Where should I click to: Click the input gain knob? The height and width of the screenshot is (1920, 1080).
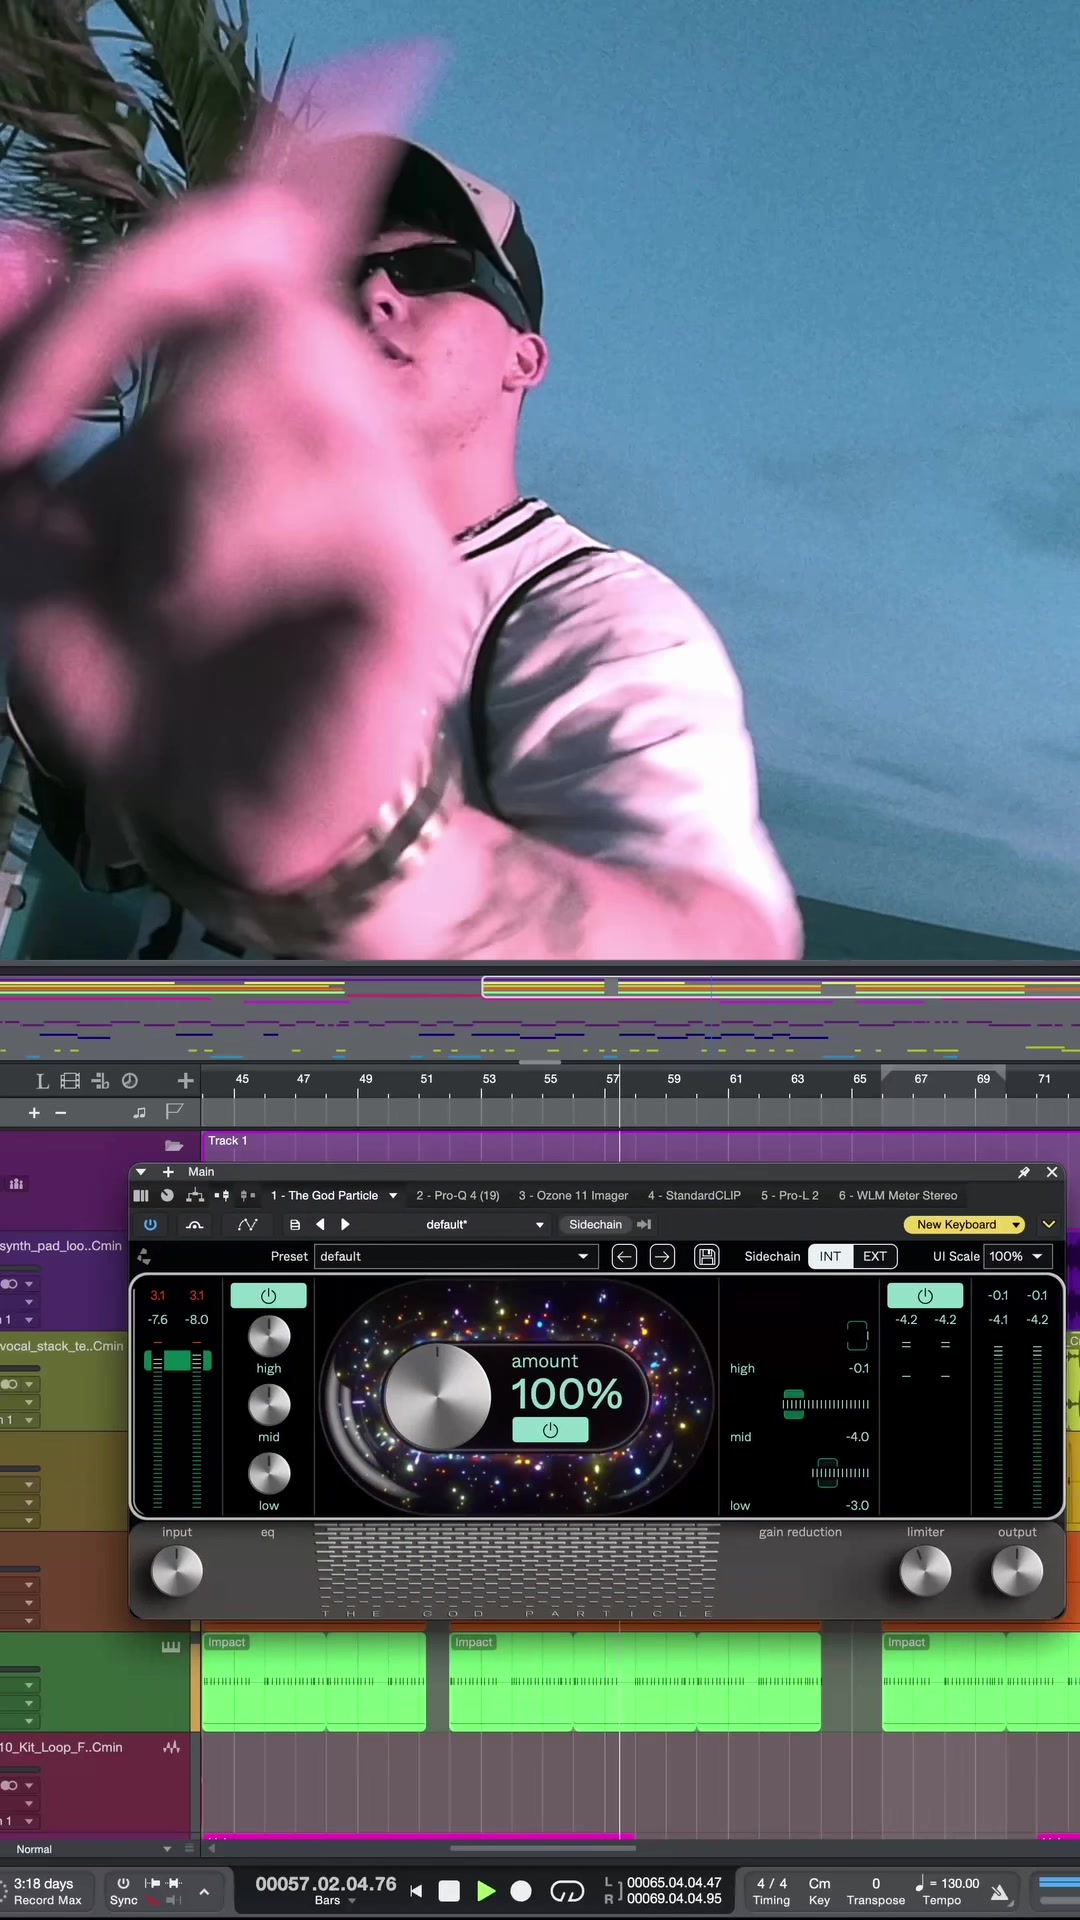177,1571
